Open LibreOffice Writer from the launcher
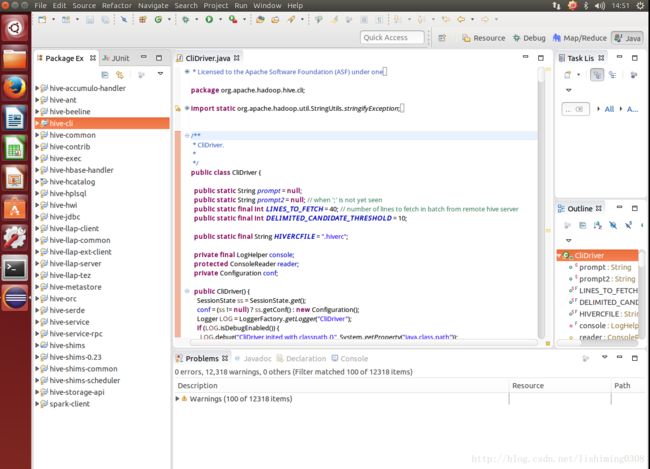This screenshot has height=469, width=650. tap(15, 118)
